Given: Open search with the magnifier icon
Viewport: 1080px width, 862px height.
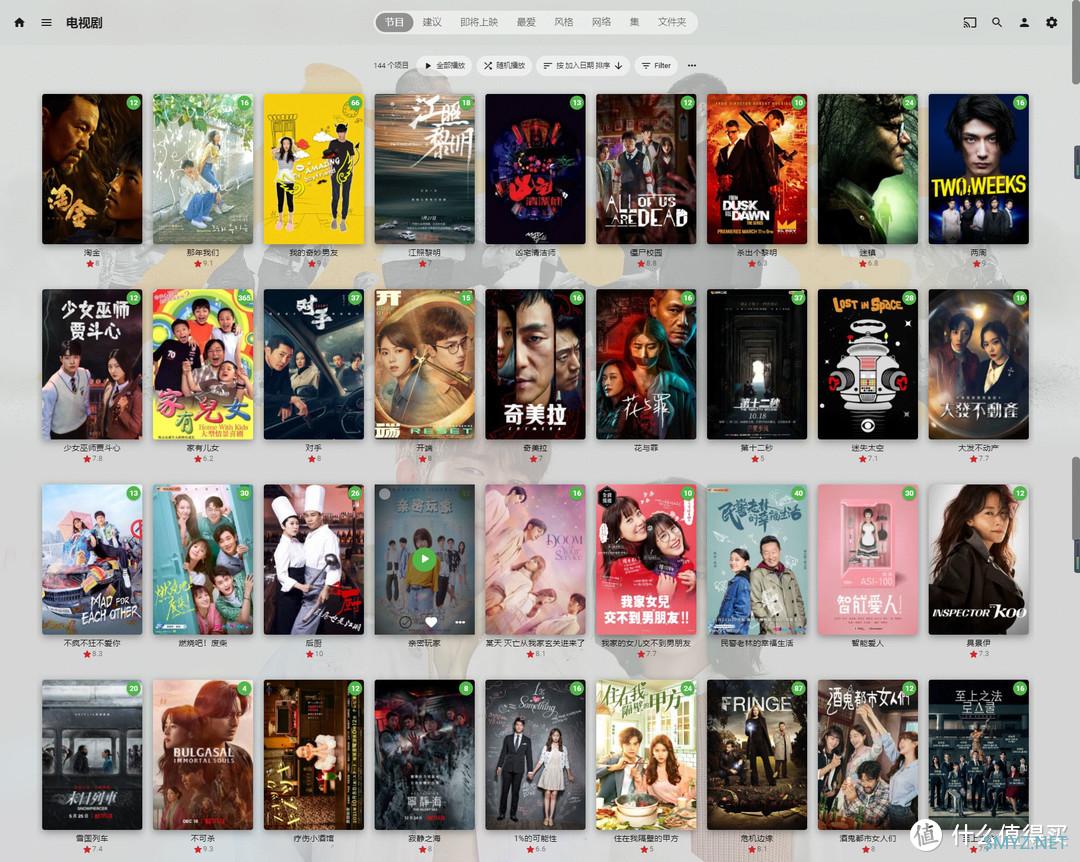Looking at the screenshot, I should pyautogui.click(x=997, y=23).
